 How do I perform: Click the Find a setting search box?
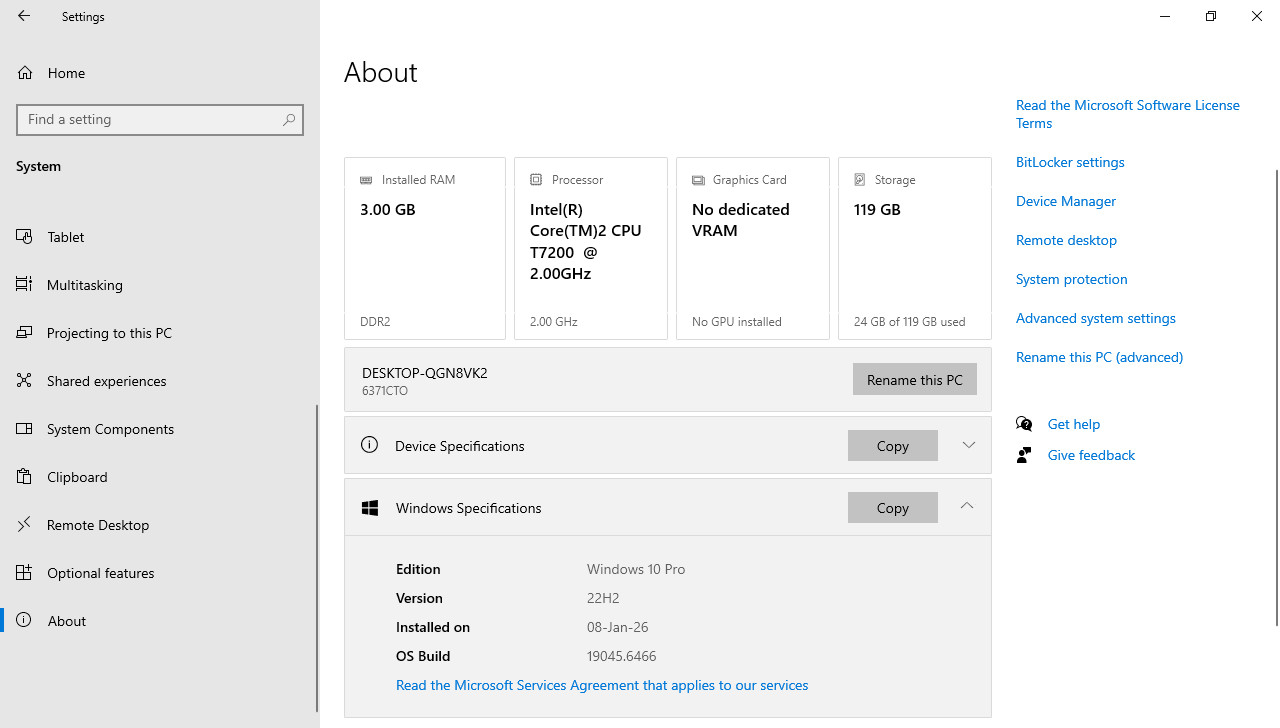point(160,120)
